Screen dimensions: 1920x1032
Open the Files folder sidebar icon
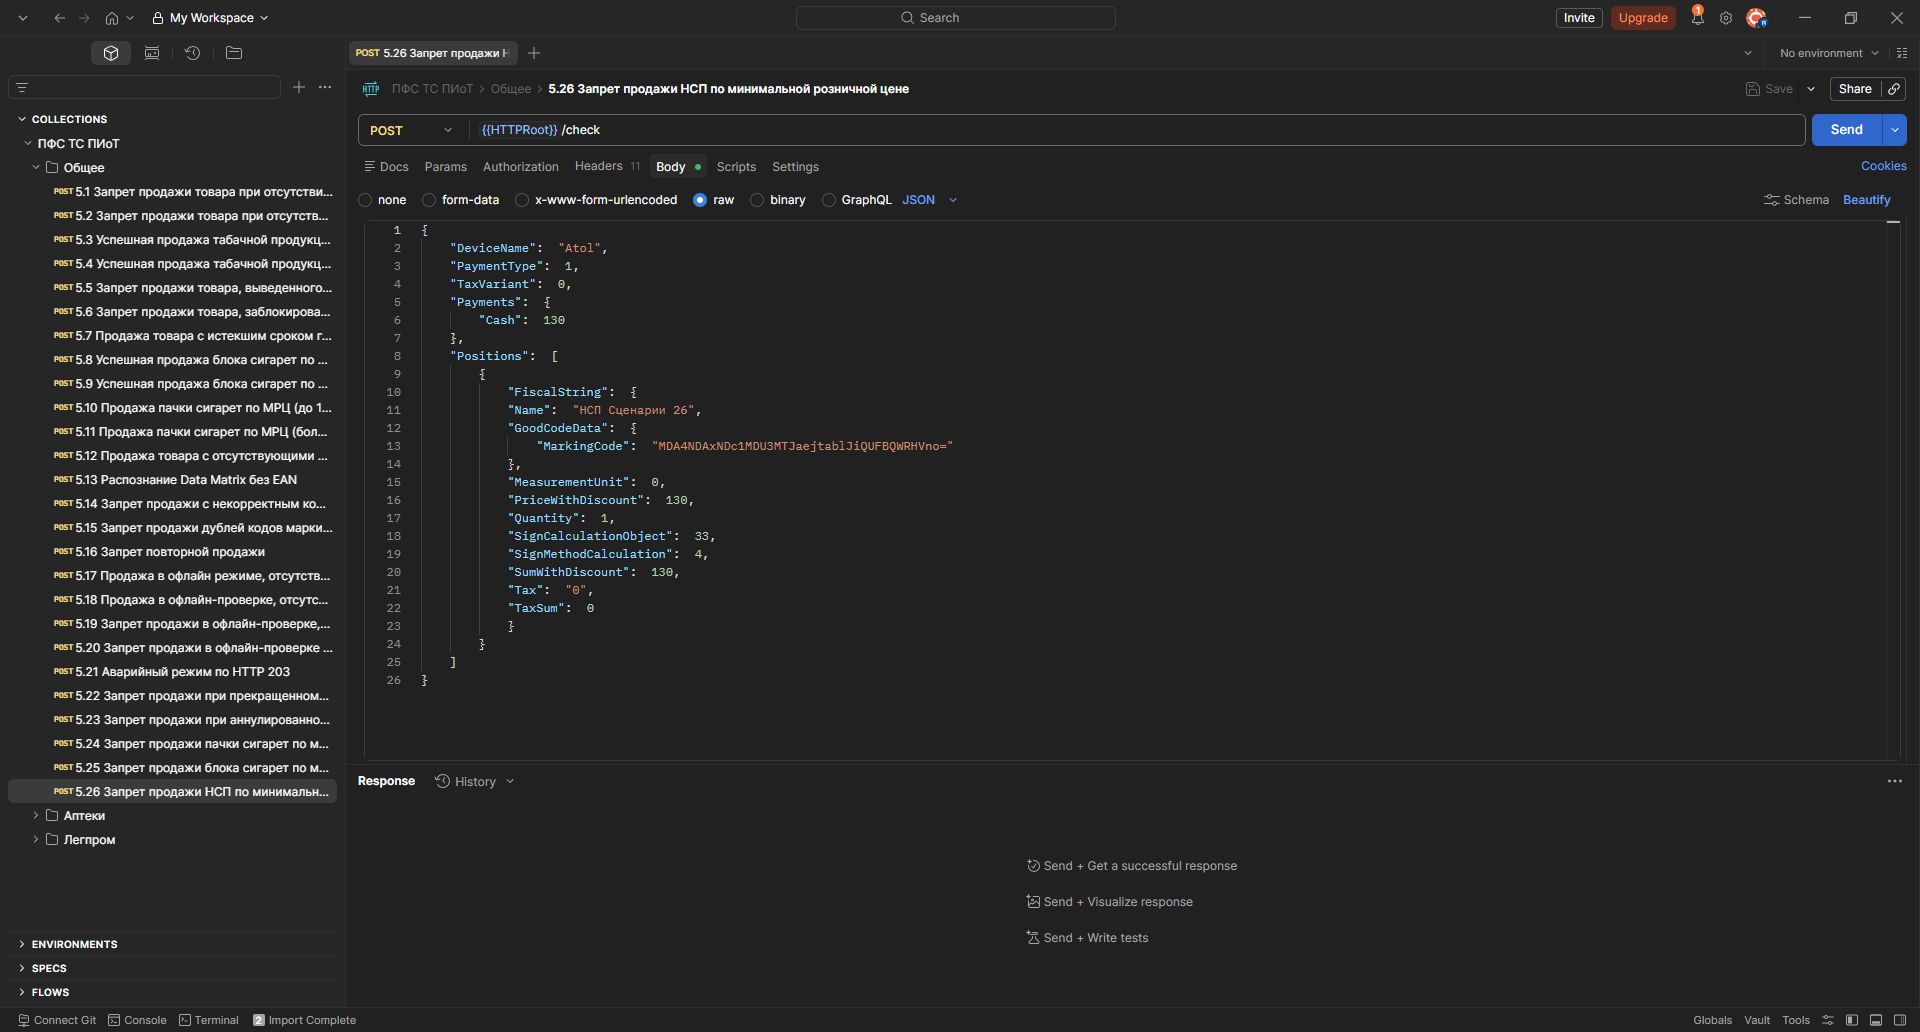234,53
